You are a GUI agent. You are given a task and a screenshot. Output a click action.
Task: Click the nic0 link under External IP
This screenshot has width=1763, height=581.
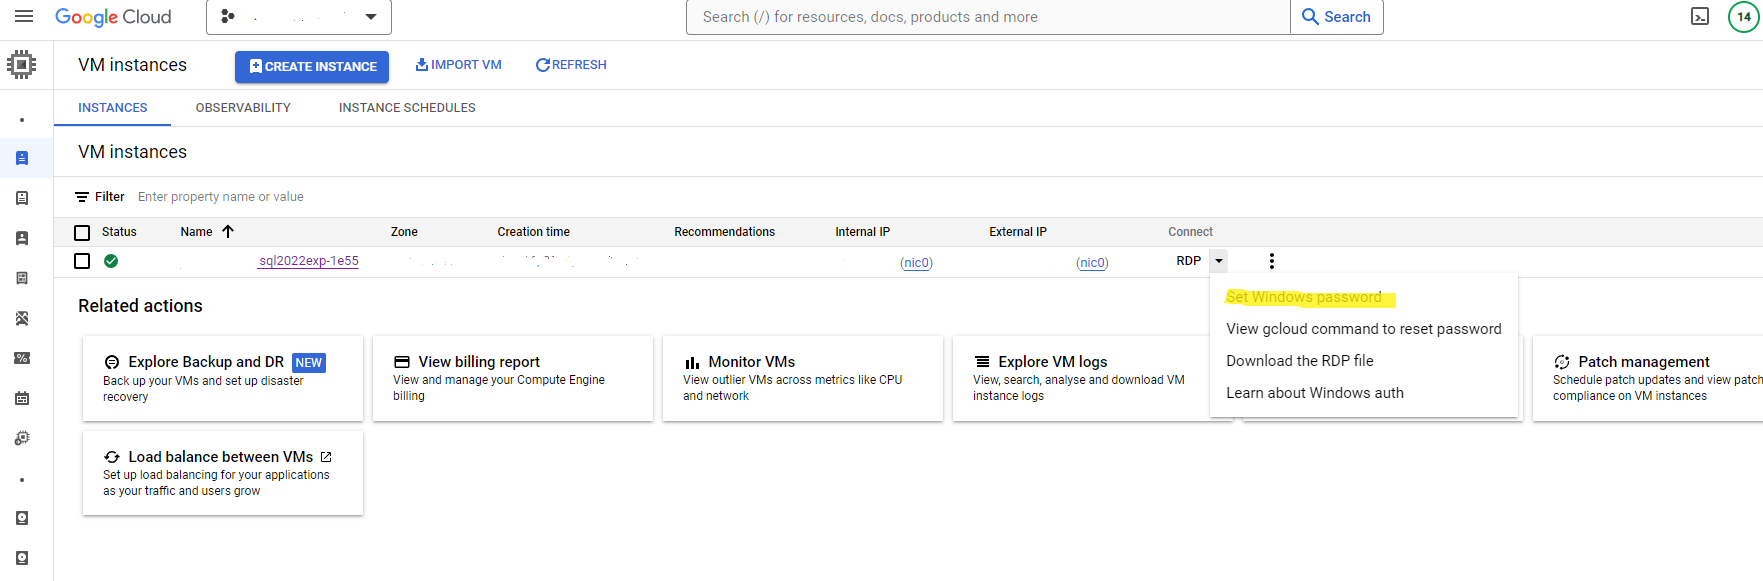tap(1092, 263)
